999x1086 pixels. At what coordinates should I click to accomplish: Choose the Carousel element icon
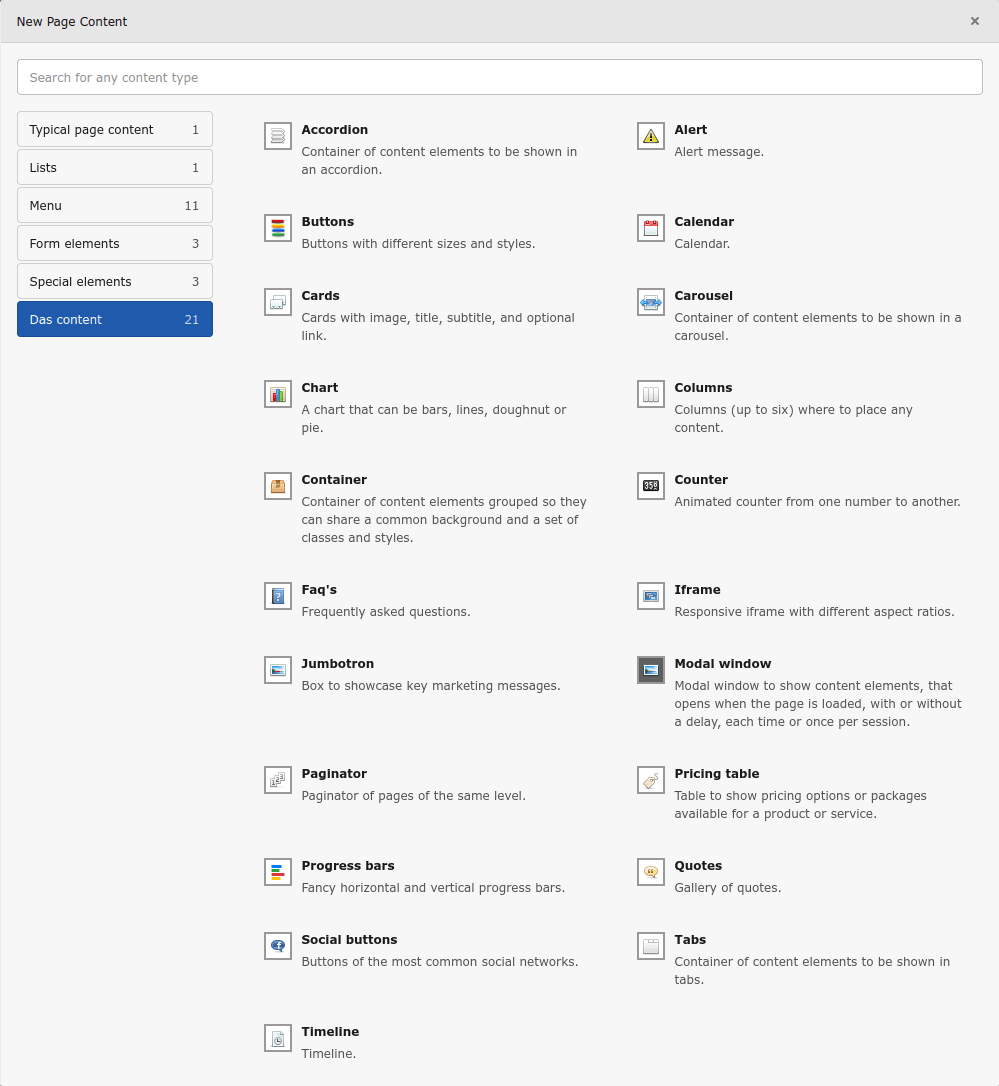(650, 302)
